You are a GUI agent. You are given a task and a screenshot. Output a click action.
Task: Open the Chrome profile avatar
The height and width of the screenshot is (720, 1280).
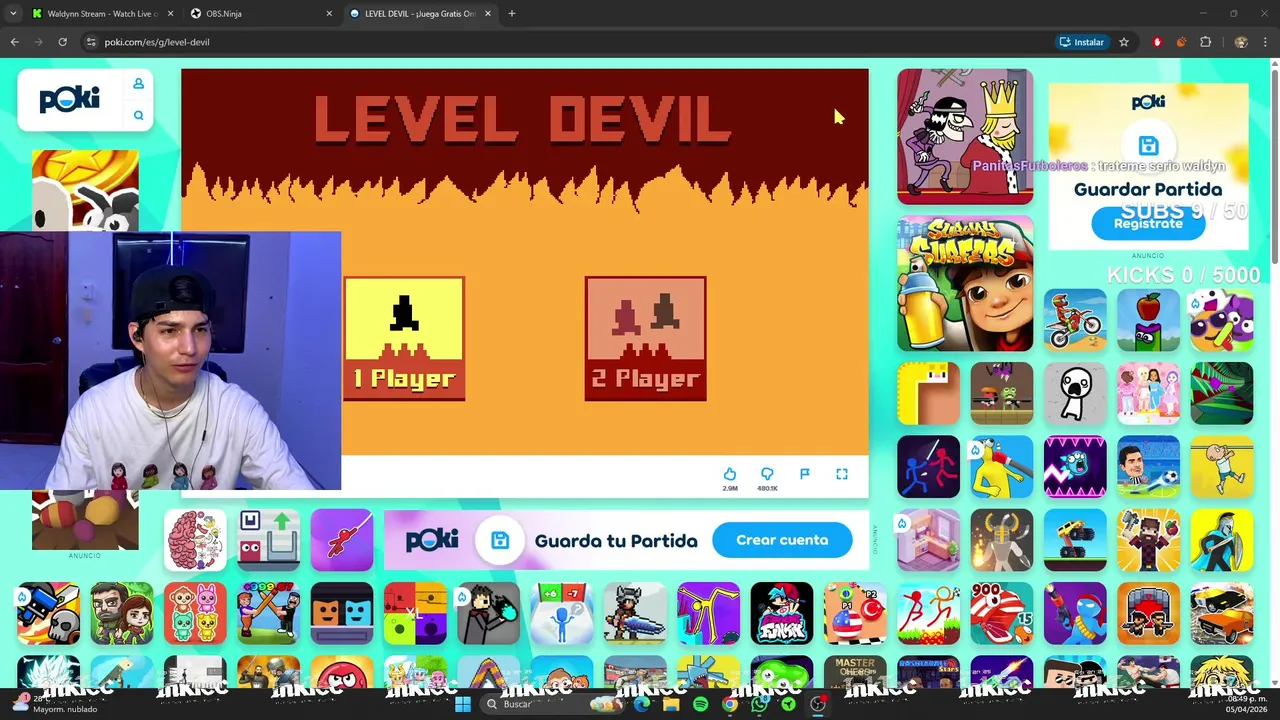click(x=1241, y=42)
